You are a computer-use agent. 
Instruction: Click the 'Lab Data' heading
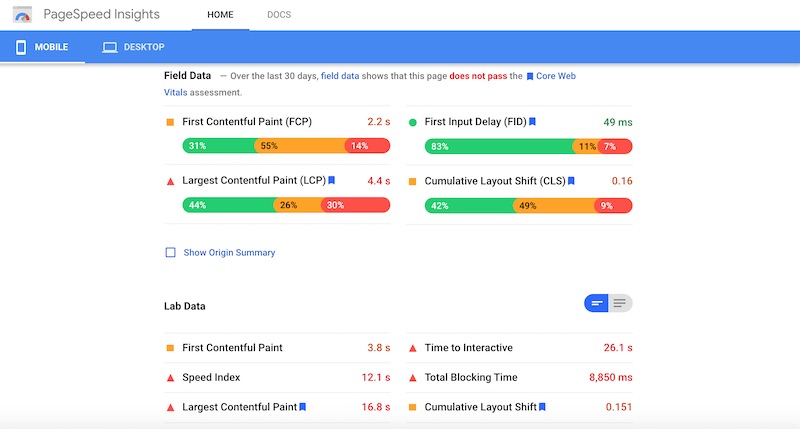[185, 306]
